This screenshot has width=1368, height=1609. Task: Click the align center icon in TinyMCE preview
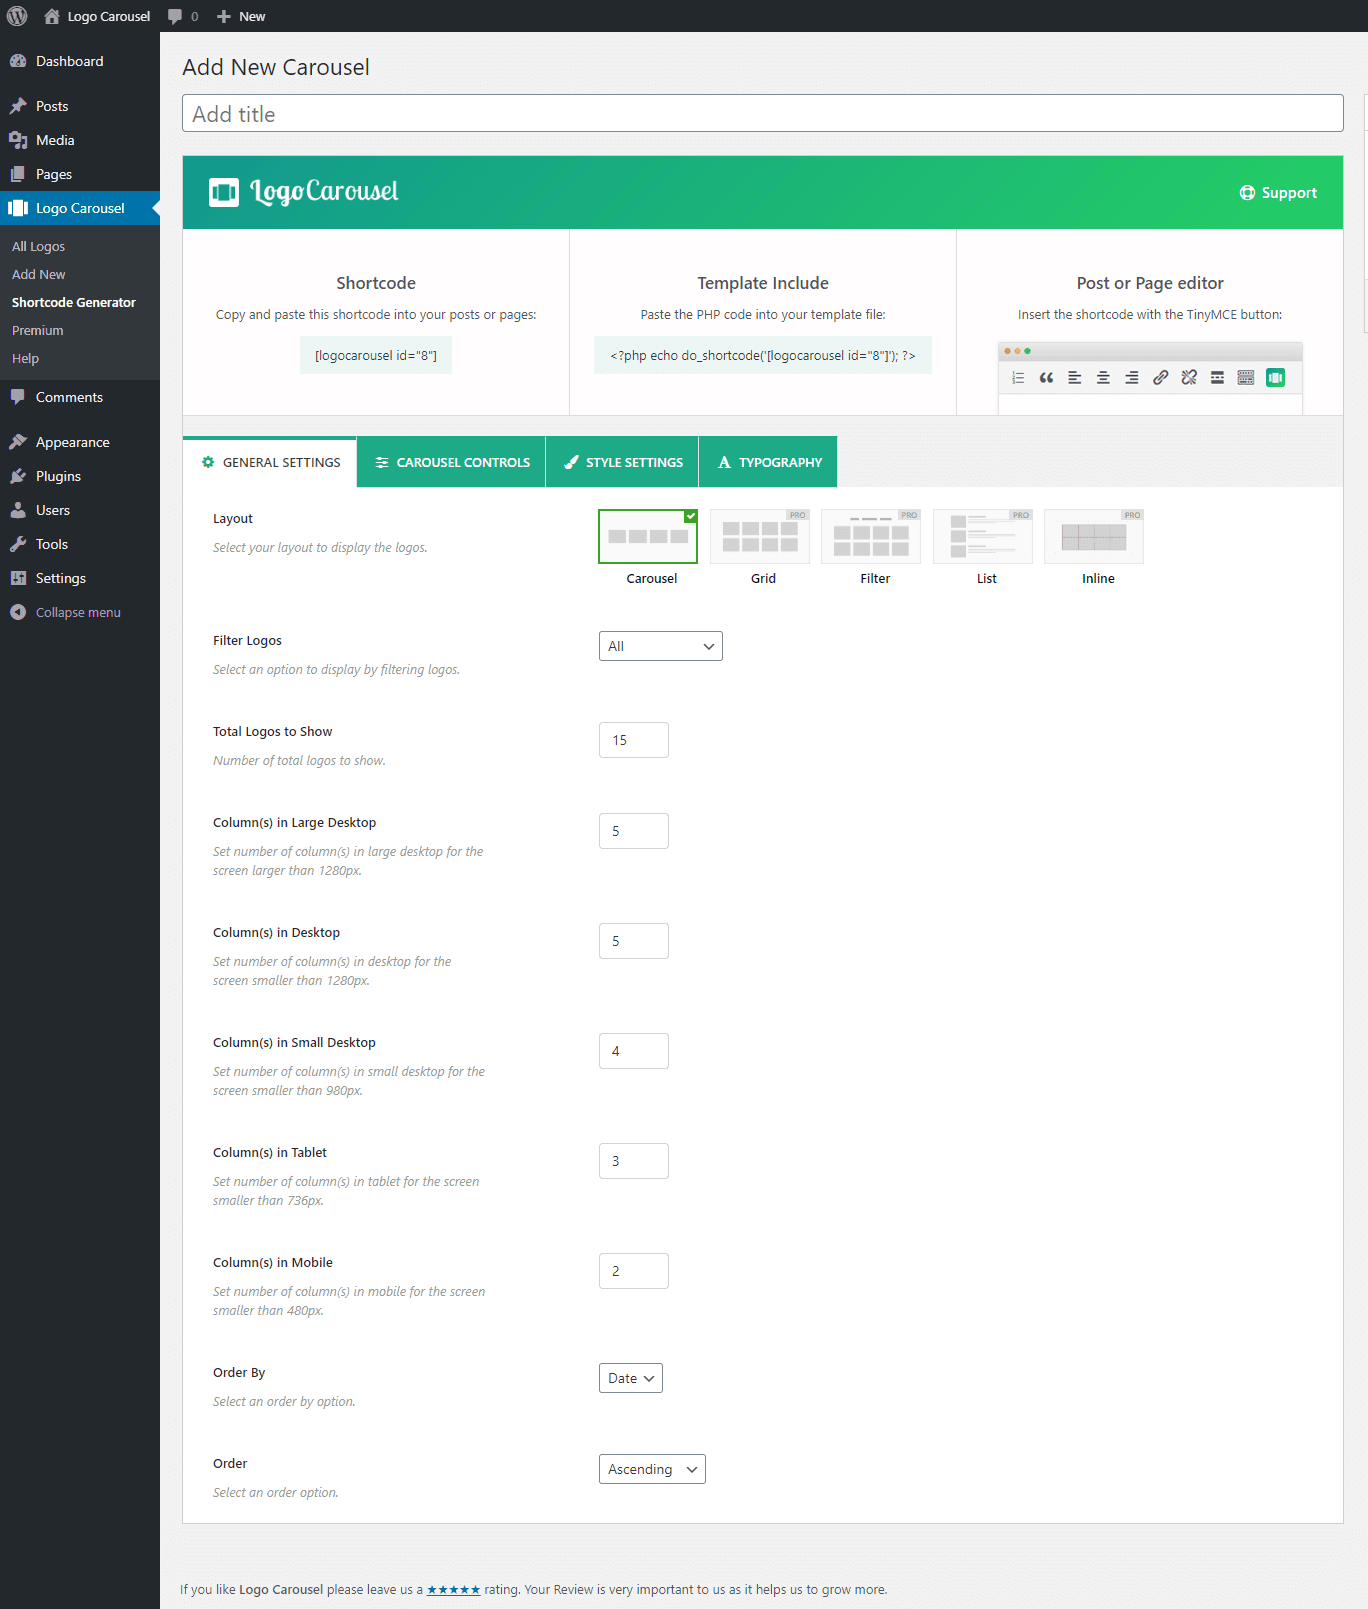click(1103, 377)
